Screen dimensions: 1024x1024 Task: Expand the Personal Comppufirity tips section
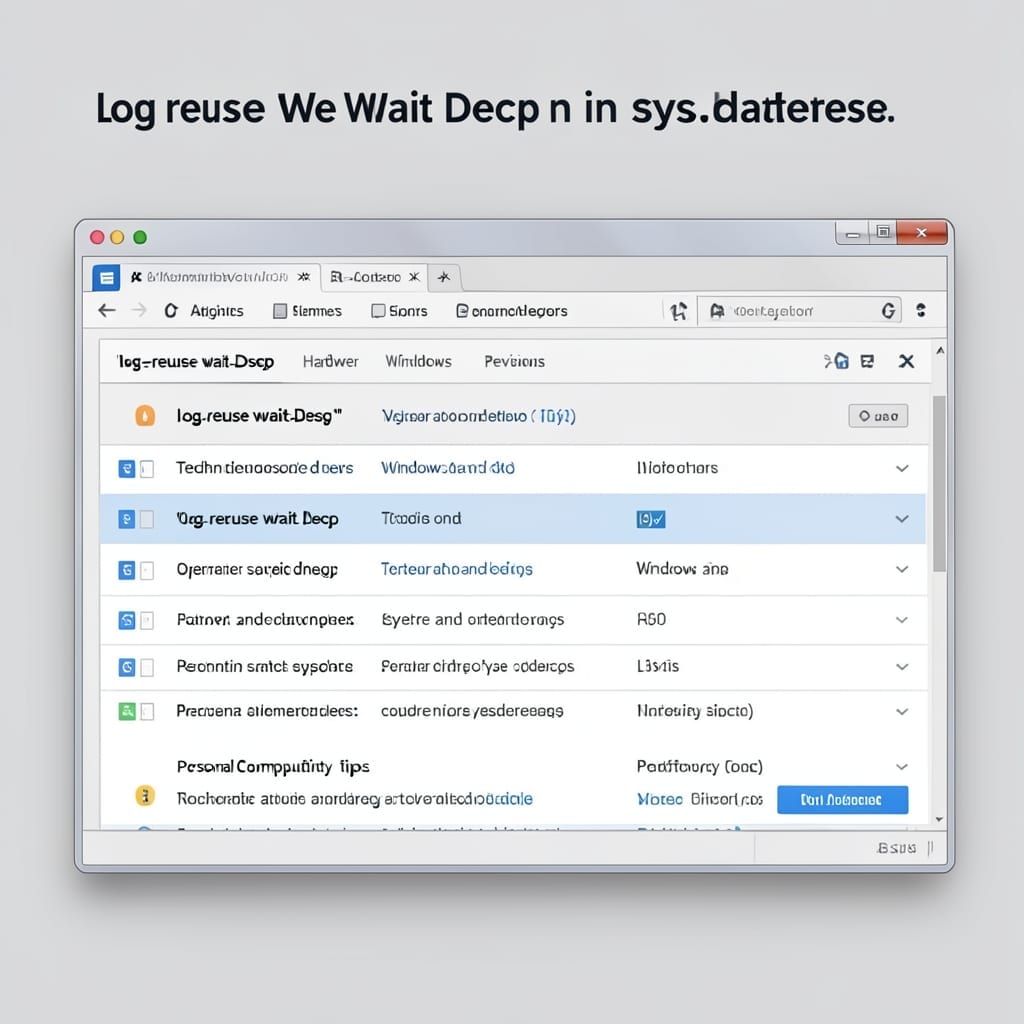(902, 767)
